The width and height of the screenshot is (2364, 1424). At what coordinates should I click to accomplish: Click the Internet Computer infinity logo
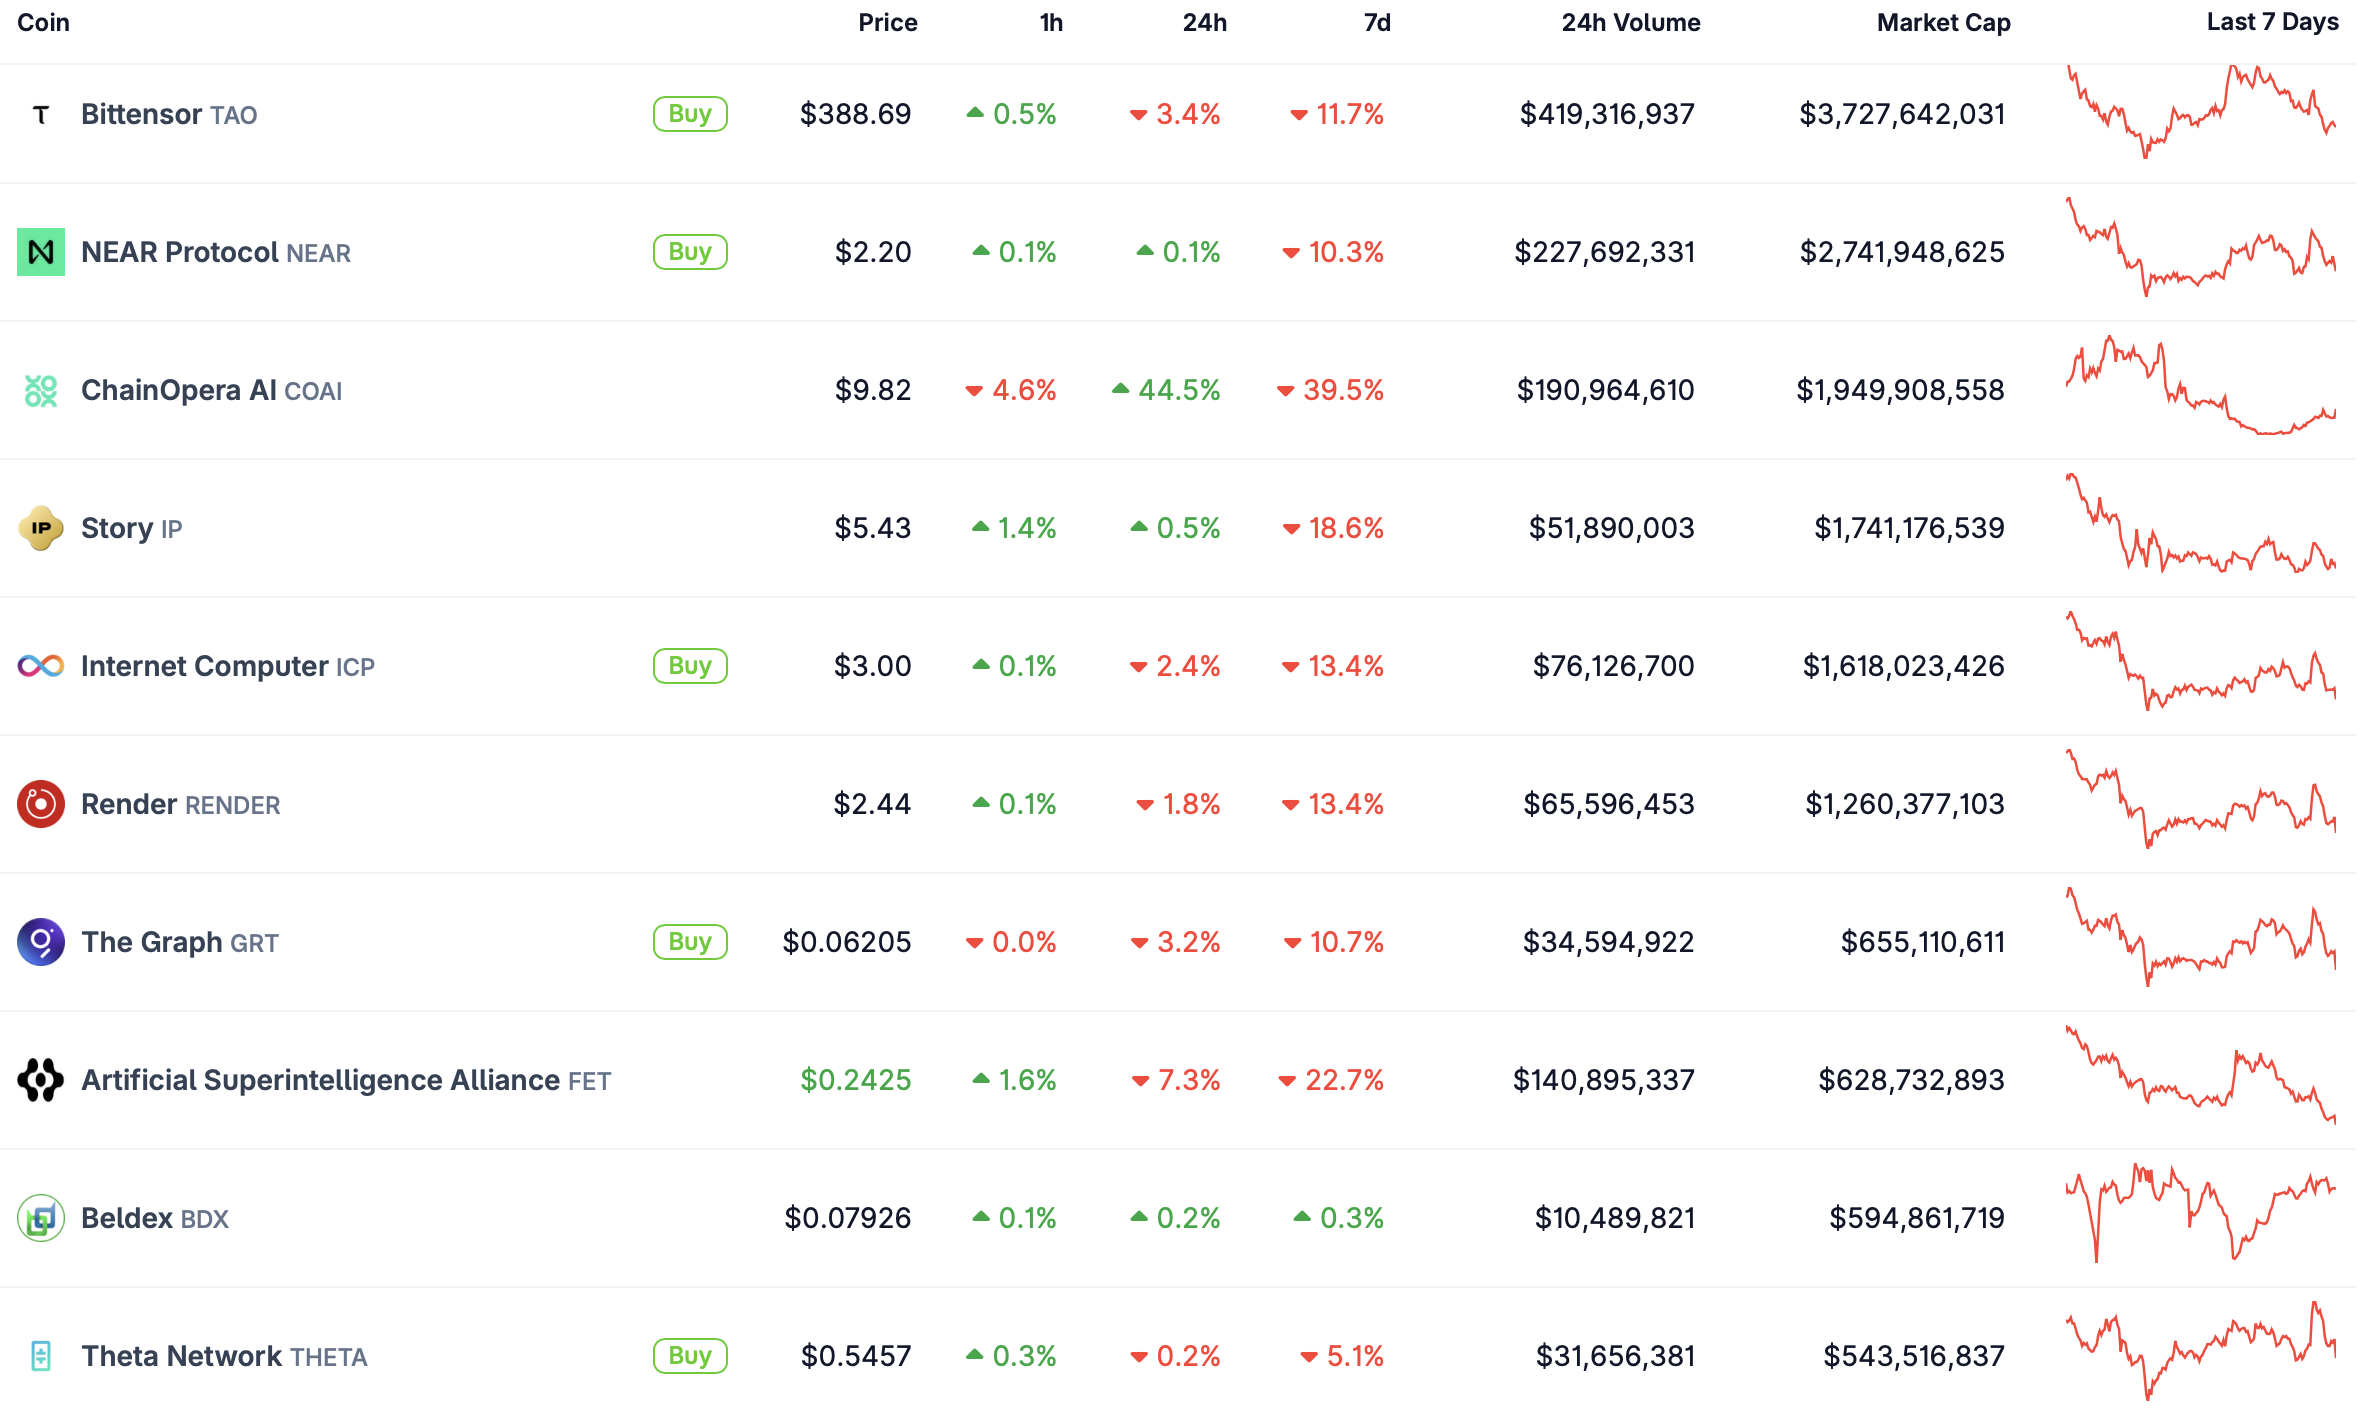coord(41,666)
